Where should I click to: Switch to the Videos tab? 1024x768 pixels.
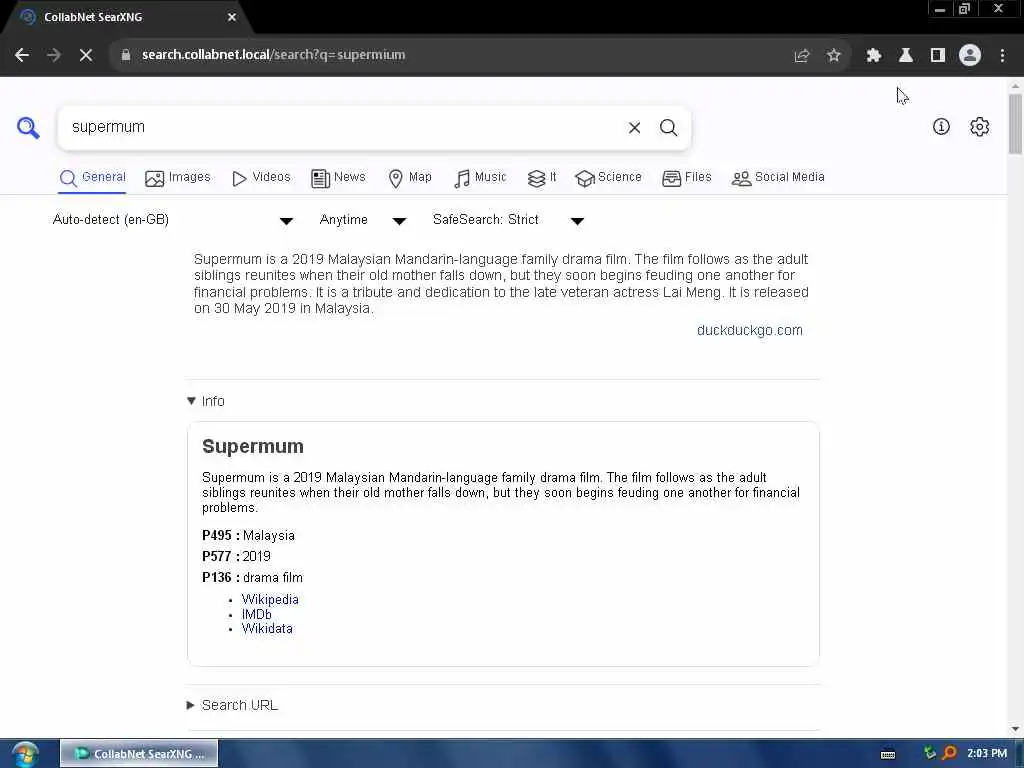[x=261, y=178]
